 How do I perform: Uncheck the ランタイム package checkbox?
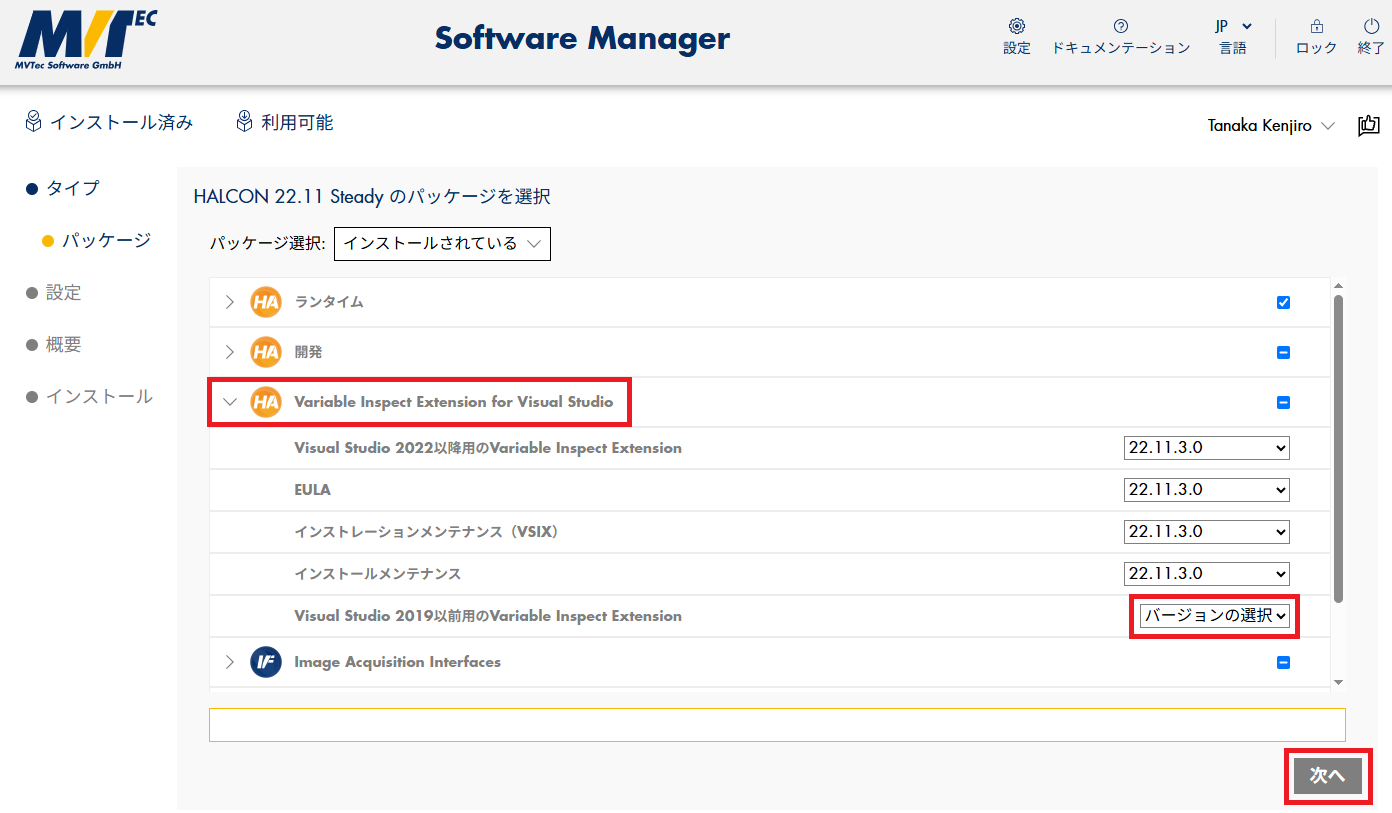(1283, 302)
